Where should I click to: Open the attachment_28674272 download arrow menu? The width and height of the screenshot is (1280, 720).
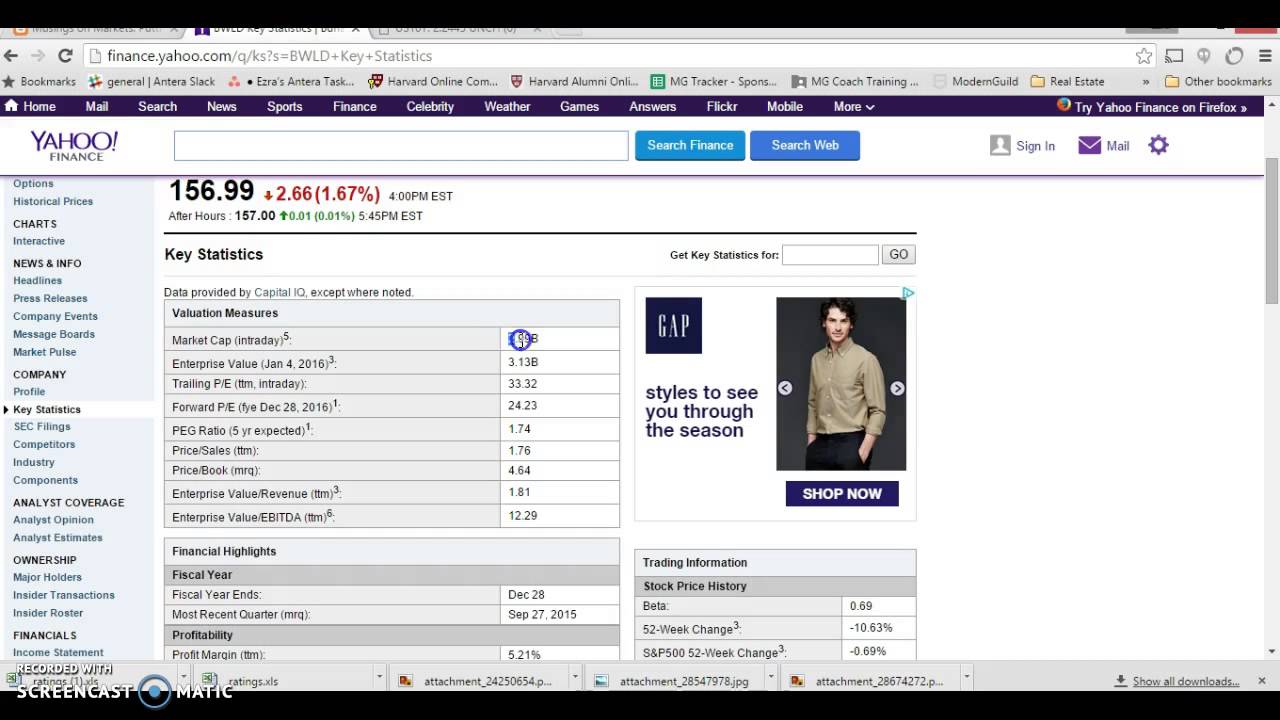pyautogui.click(x=966, y=678)
